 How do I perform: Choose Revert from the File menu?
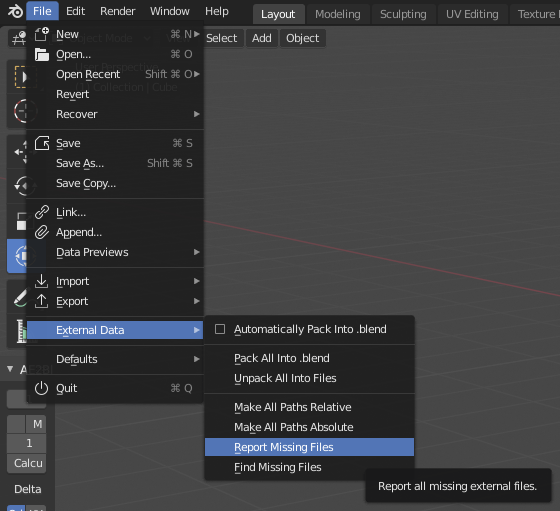coord(115,94)
